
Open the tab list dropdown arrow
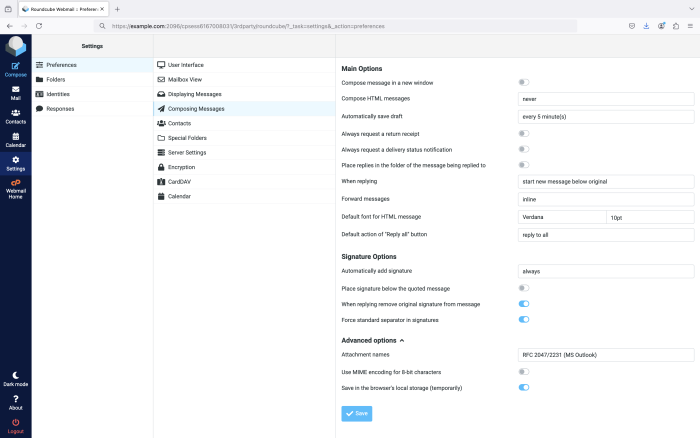pyautogui.click(x=692, y=9)
